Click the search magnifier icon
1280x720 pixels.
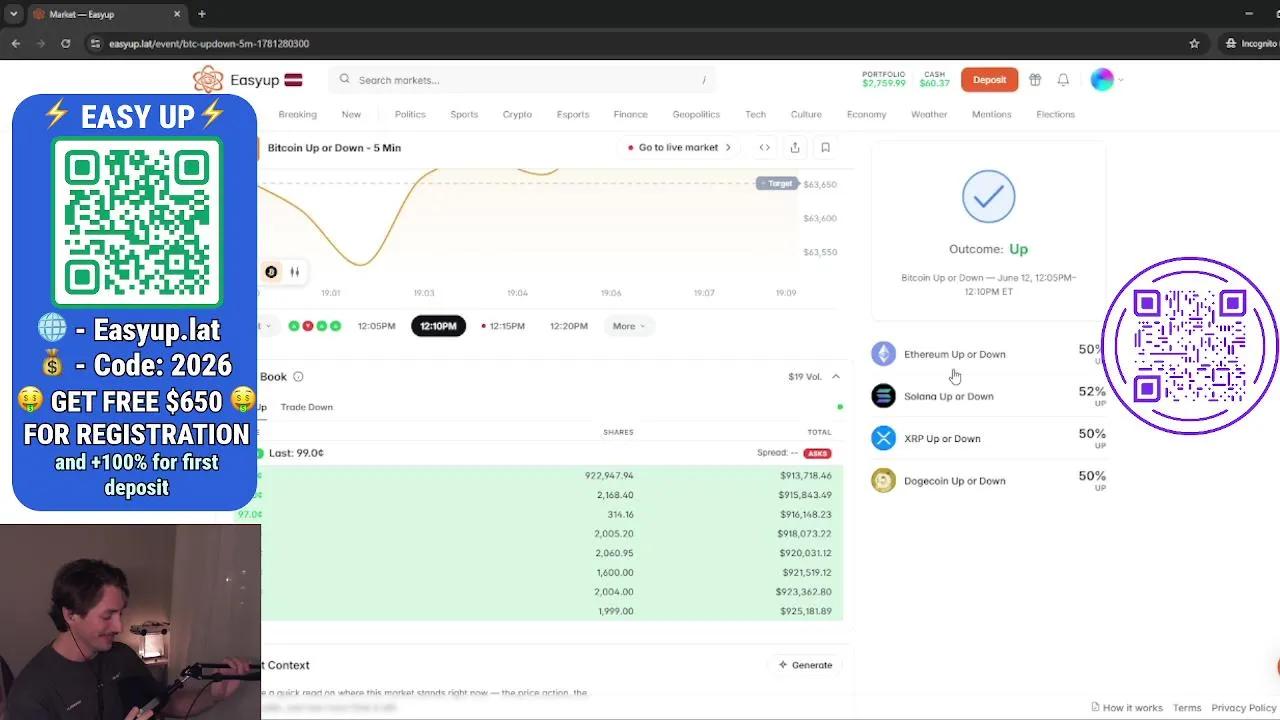(x=345, y=80)
